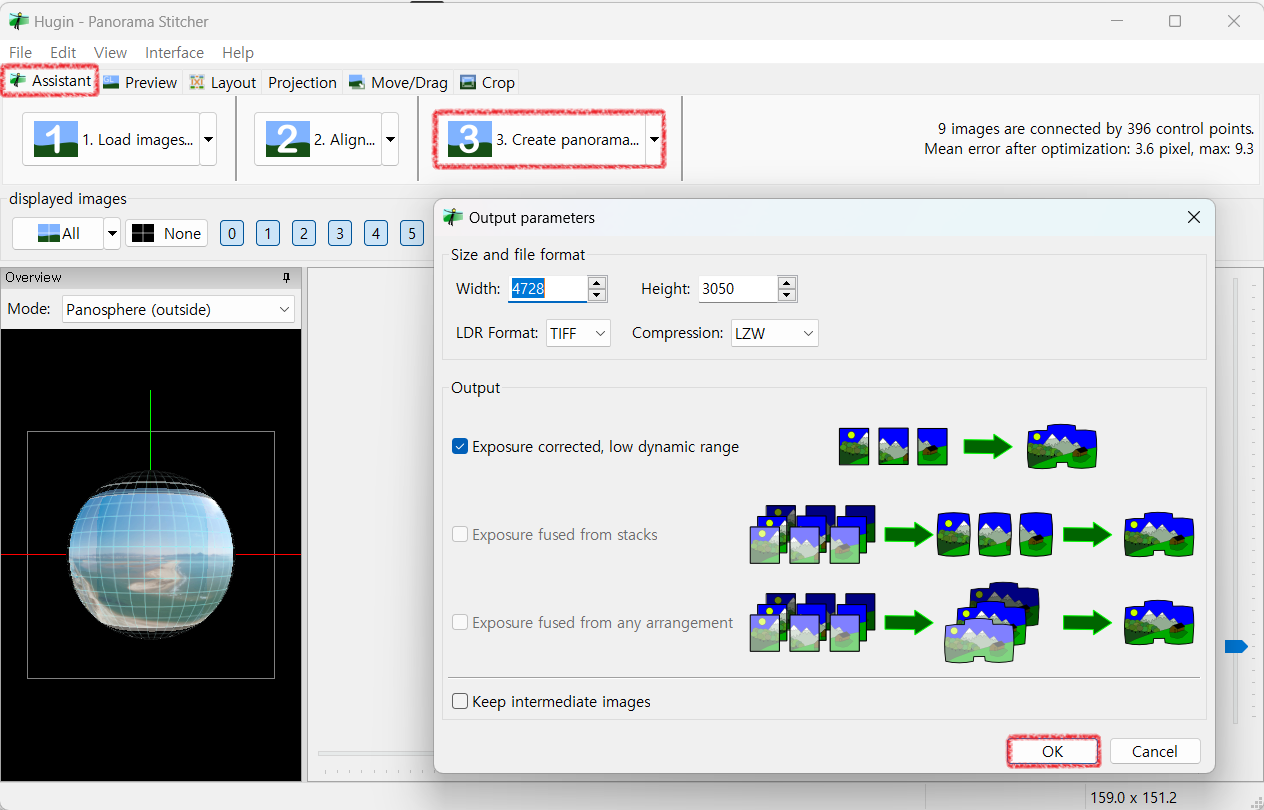1264x810 pixels.
Task: Switch to the Assistant tab
Action: click(50, 81)
